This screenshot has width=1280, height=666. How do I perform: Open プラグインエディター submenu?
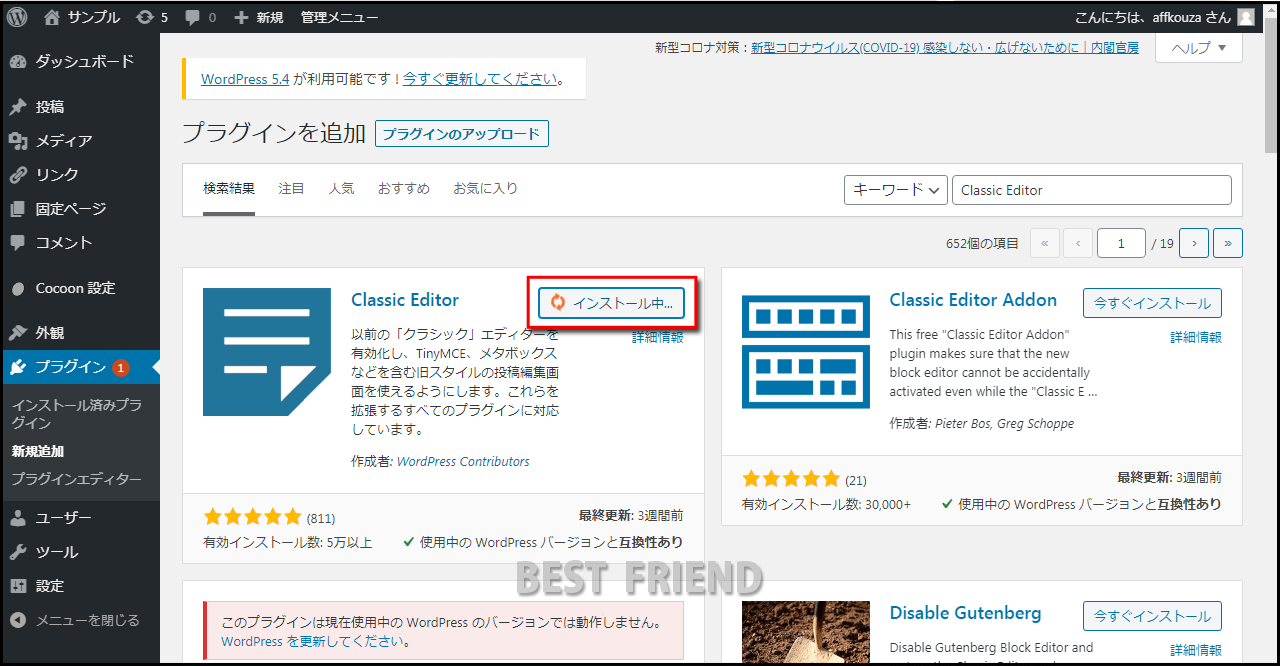(x=76, y=479)
